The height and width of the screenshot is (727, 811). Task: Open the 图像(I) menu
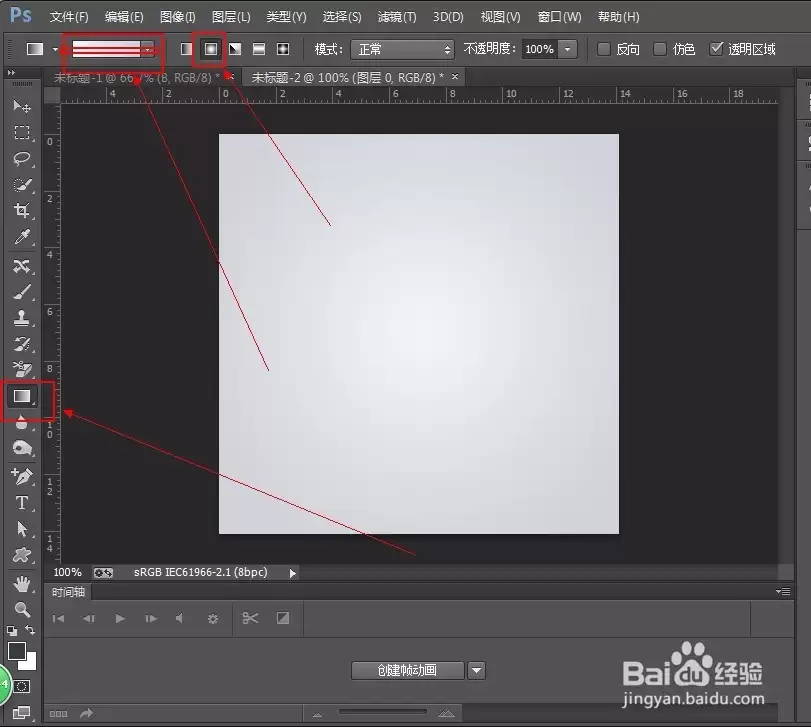click(x=177, y=17)
